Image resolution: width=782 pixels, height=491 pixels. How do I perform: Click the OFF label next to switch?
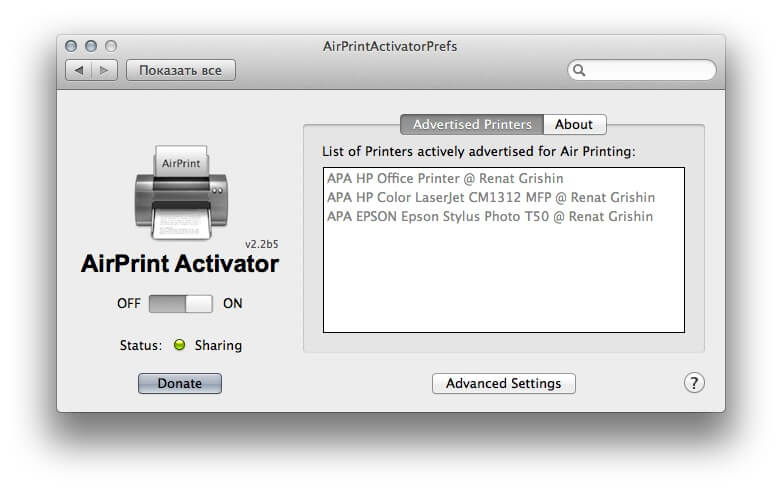click(129, 303)
